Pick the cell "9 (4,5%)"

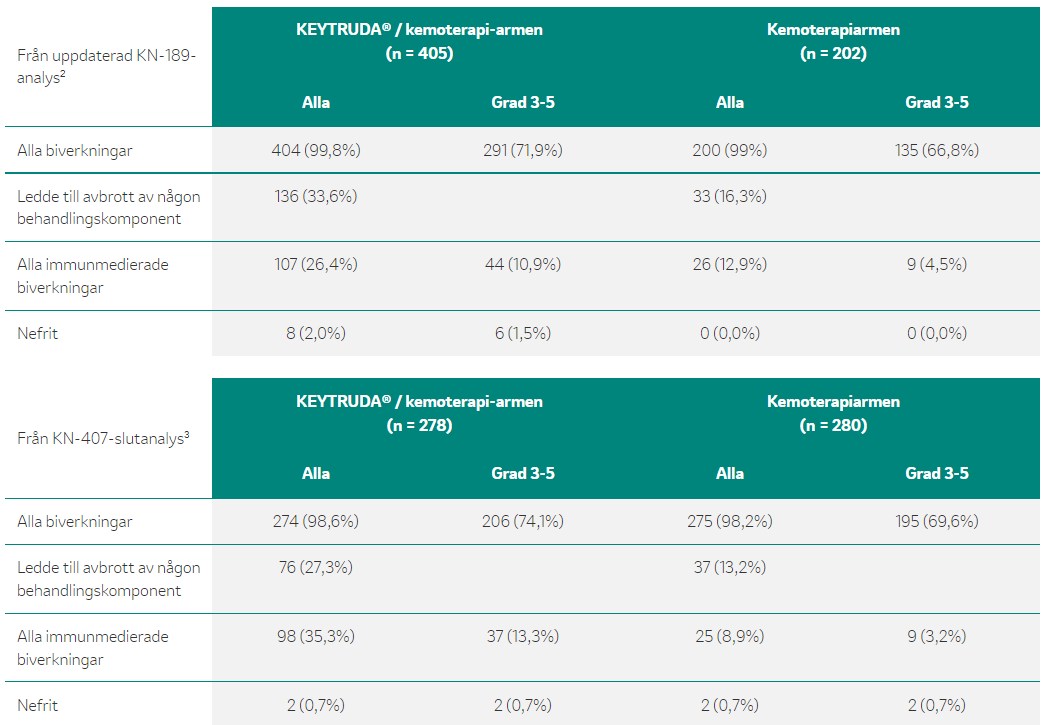(x=937, y=265)
